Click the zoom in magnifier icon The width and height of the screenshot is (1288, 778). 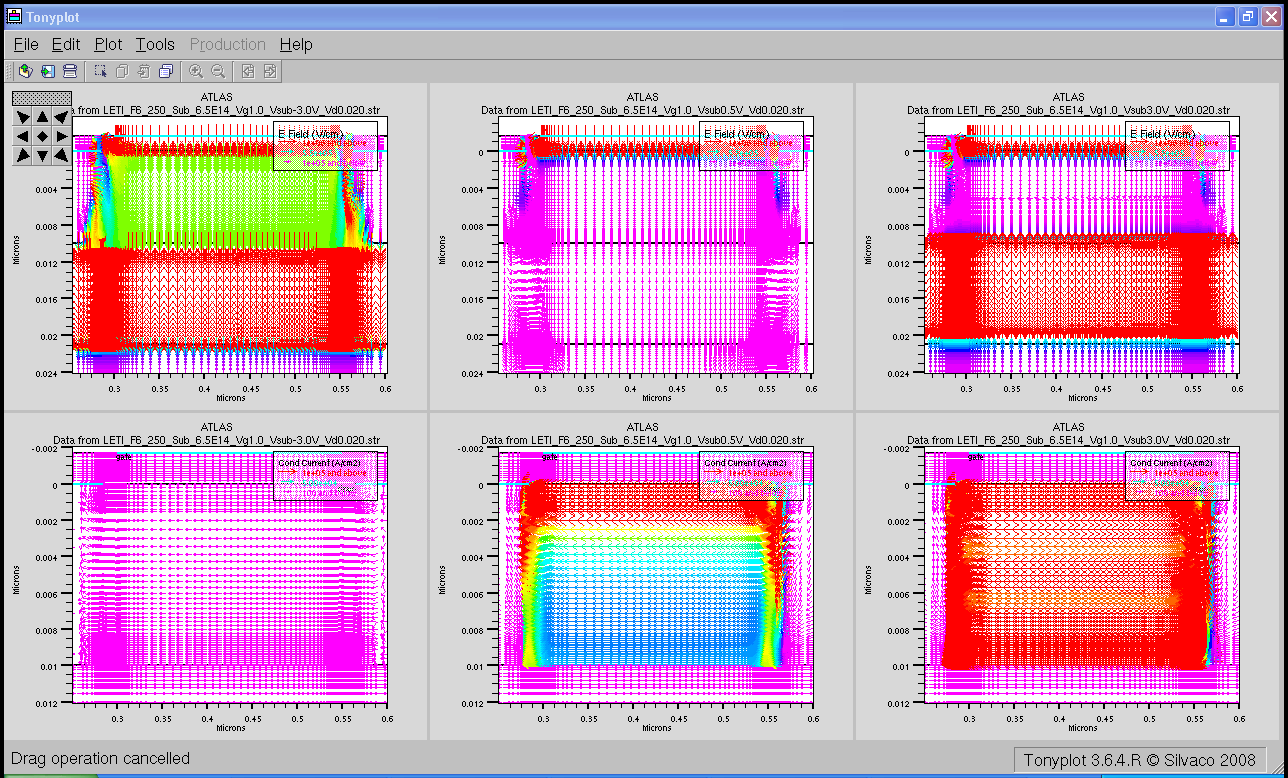[196, 71]
